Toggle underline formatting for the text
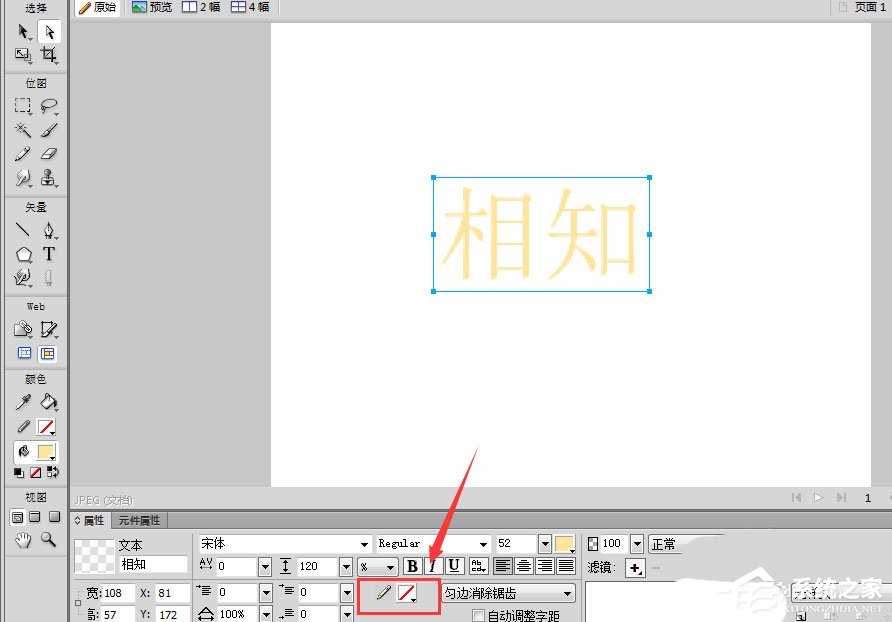The width and height of the screenshot is (892, 622). [453, 566]
